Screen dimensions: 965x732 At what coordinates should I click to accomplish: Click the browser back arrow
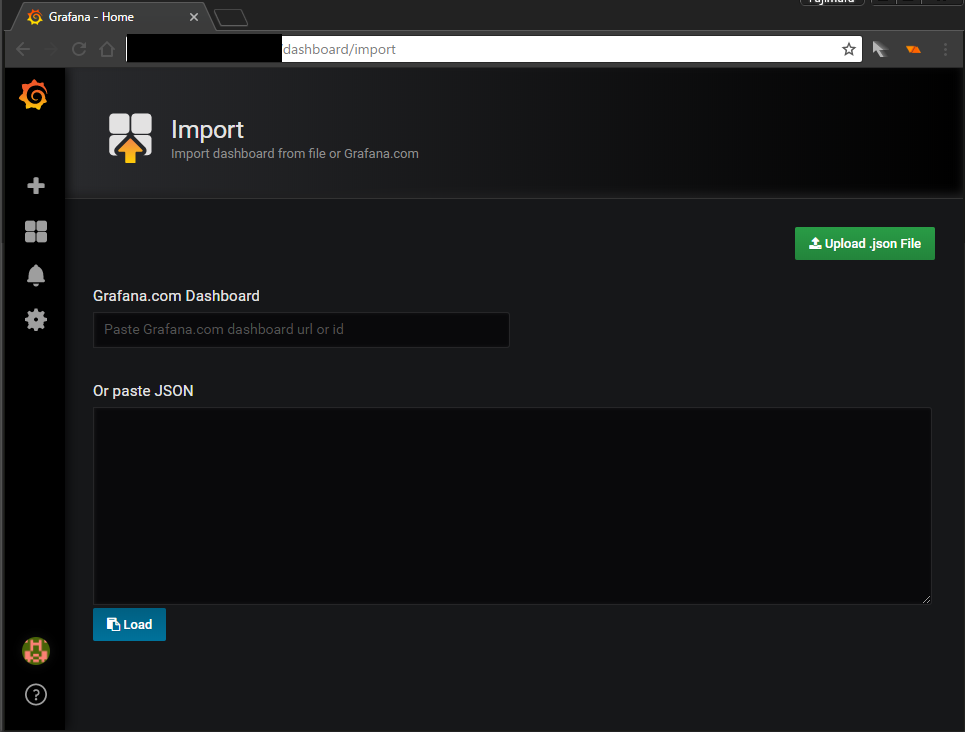coord(23,49)
